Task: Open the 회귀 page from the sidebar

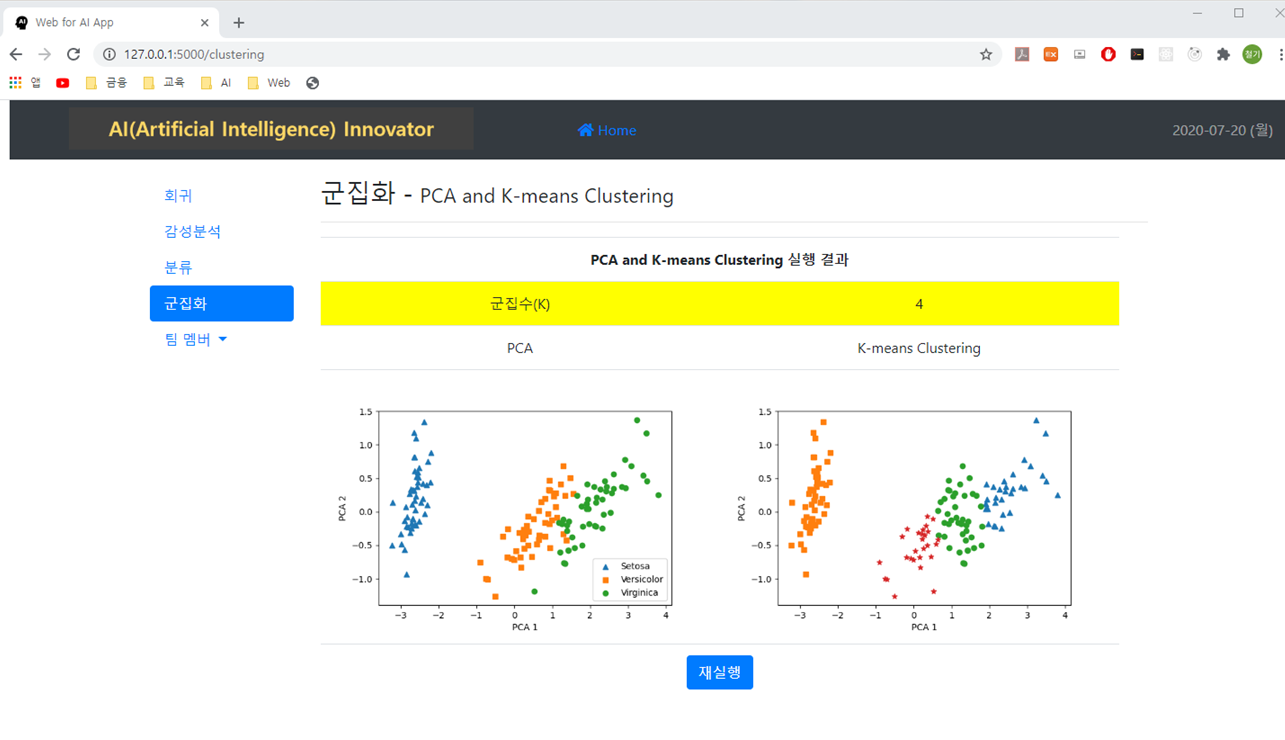Action: click(x=176, y=196)
